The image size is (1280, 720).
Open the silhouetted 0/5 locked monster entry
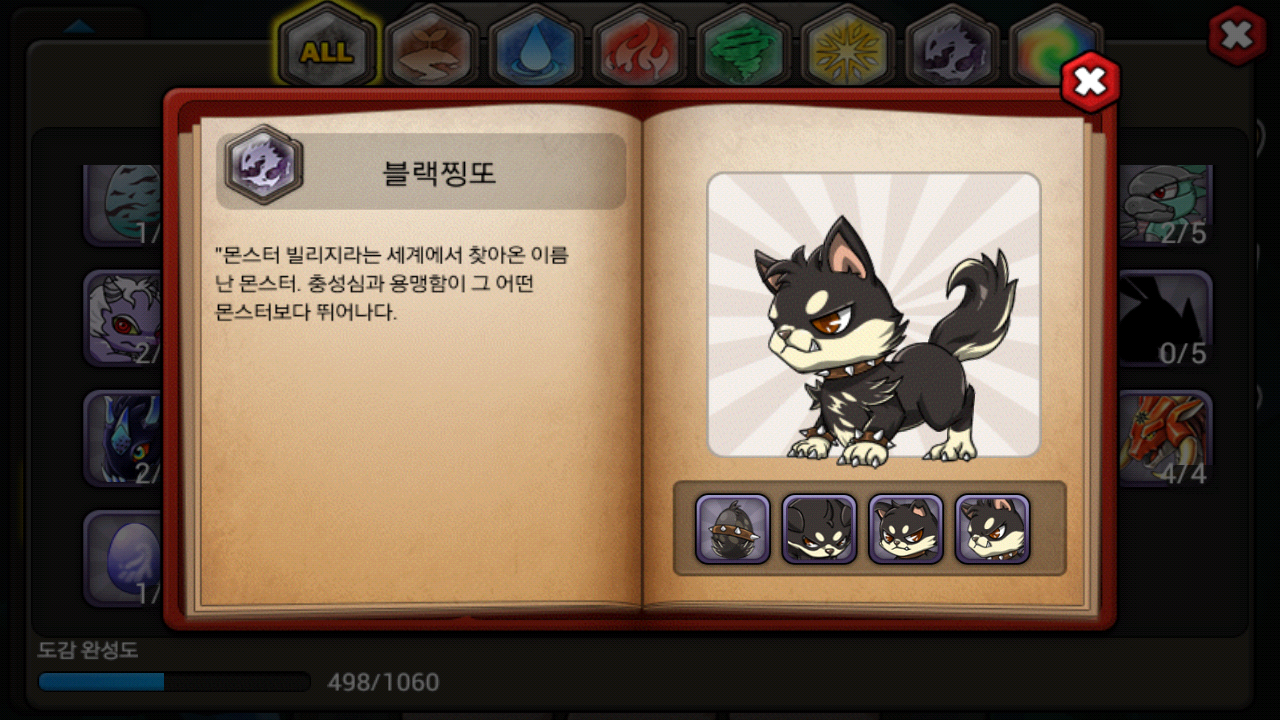tap(1165, 318)
